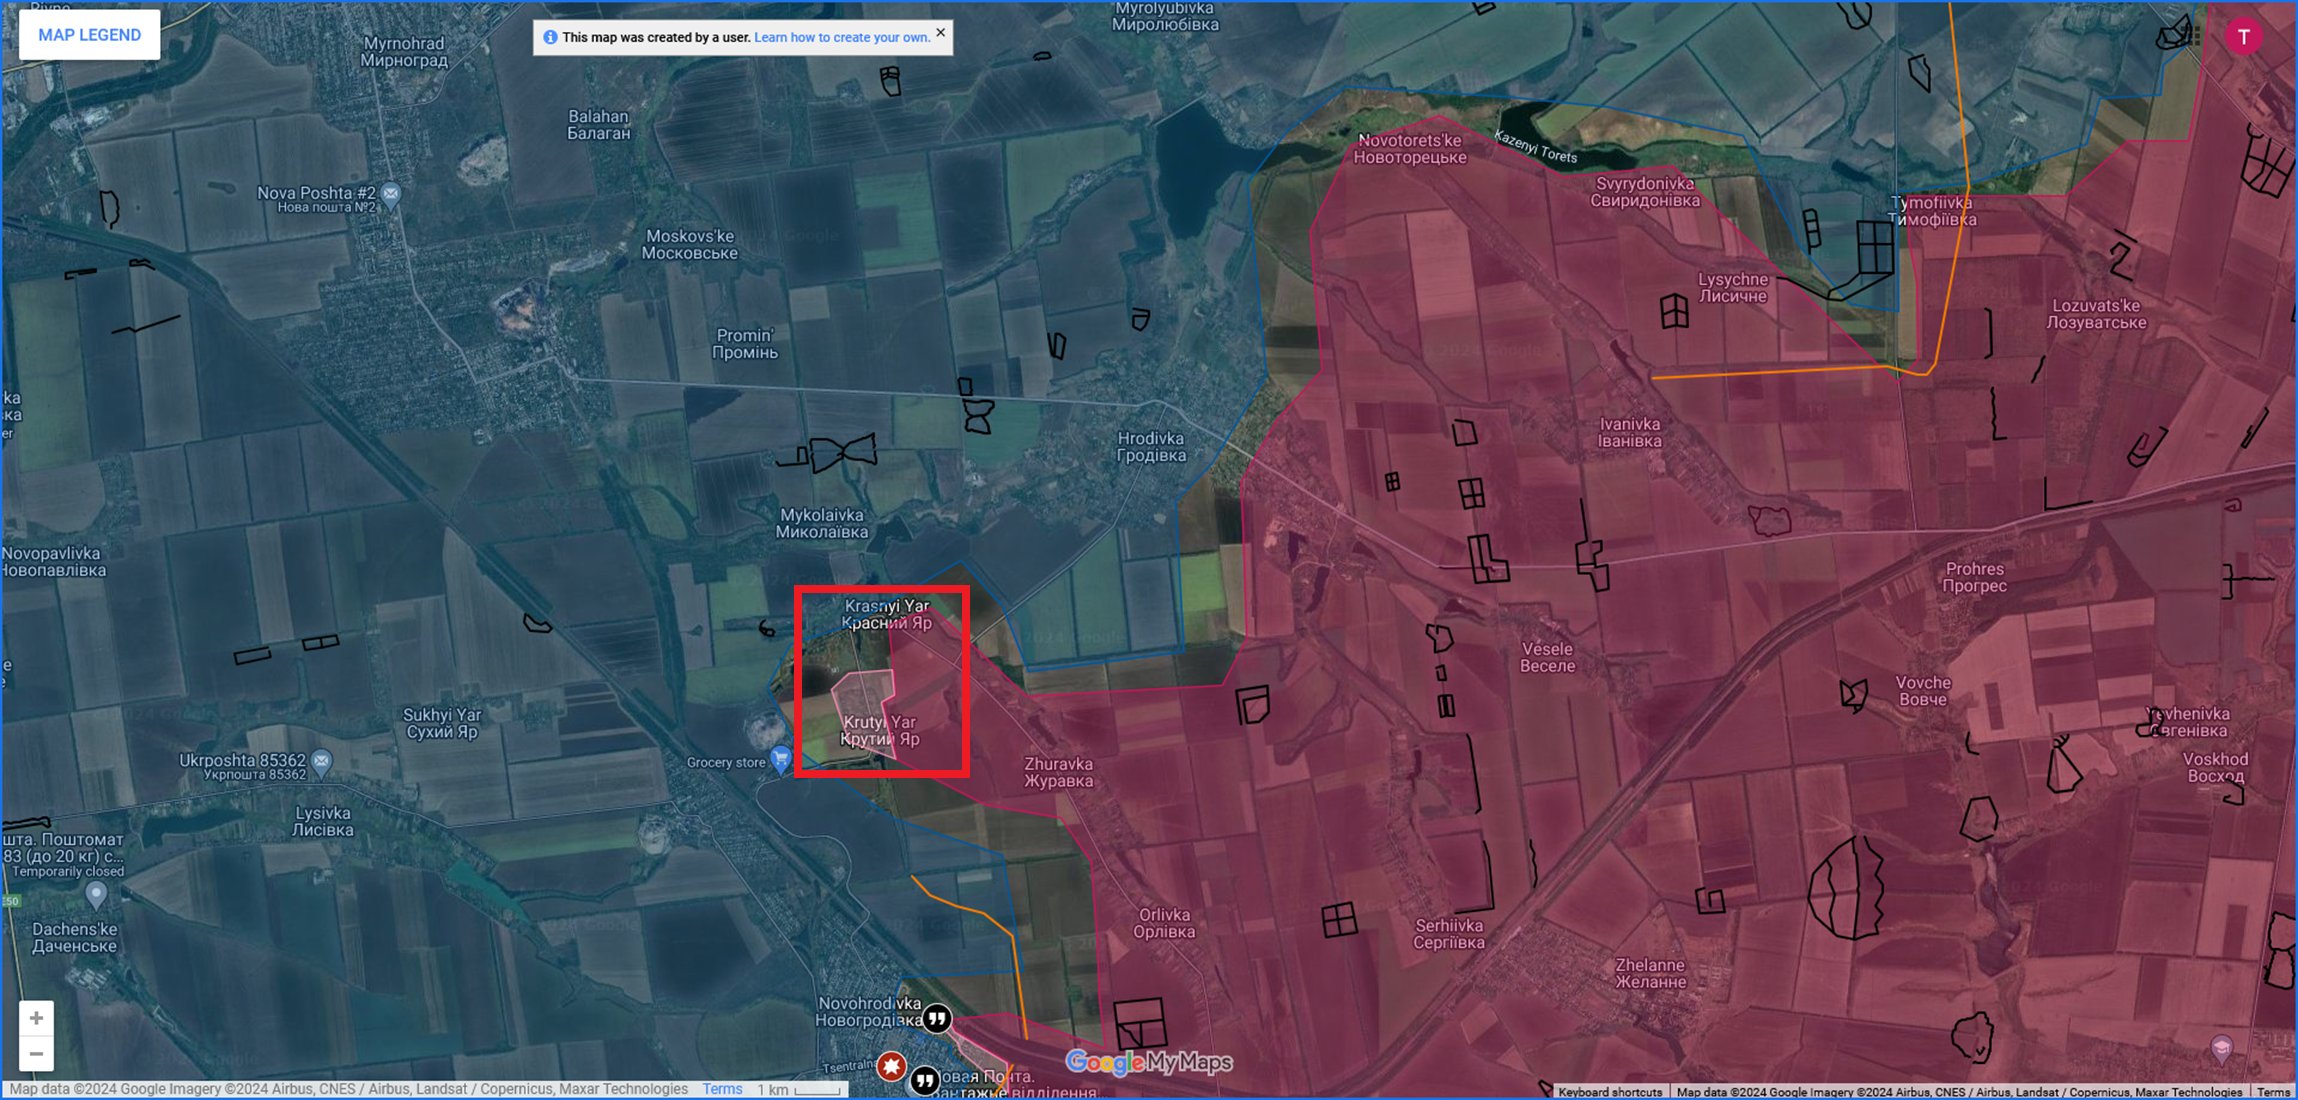Click the Grocery store shopping cart marker
The height and width of the screenshot is (1100, 2298).
(780, 760)
